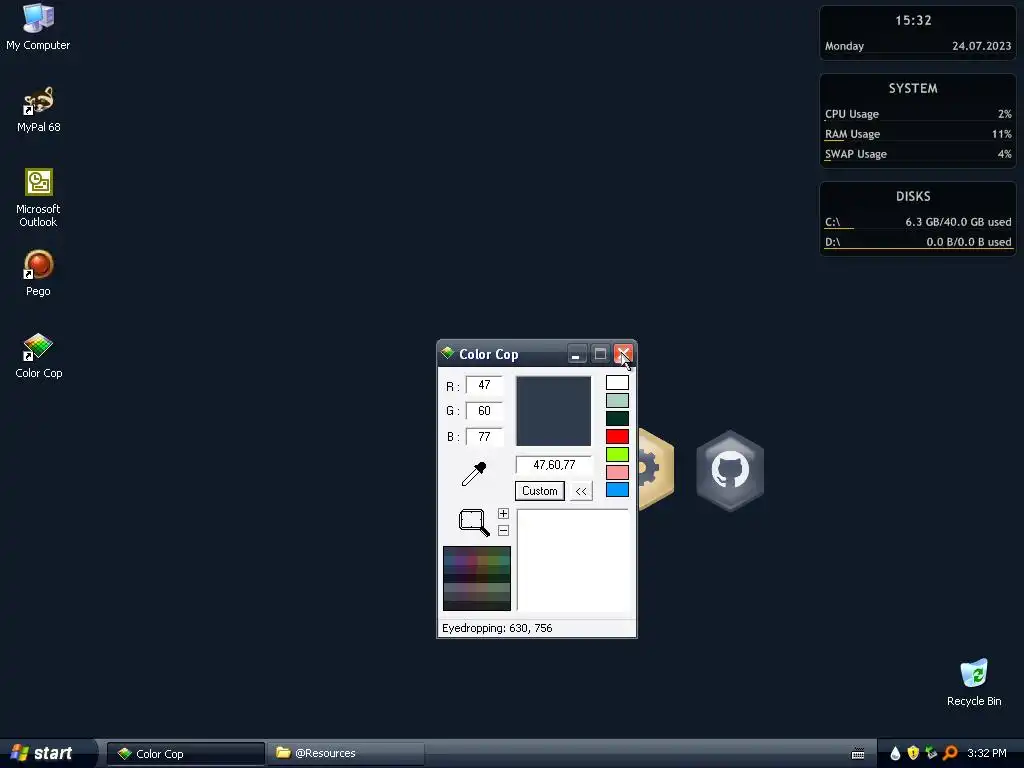Click the C:\ disk entry in DISKS widget

pos(918,222)
